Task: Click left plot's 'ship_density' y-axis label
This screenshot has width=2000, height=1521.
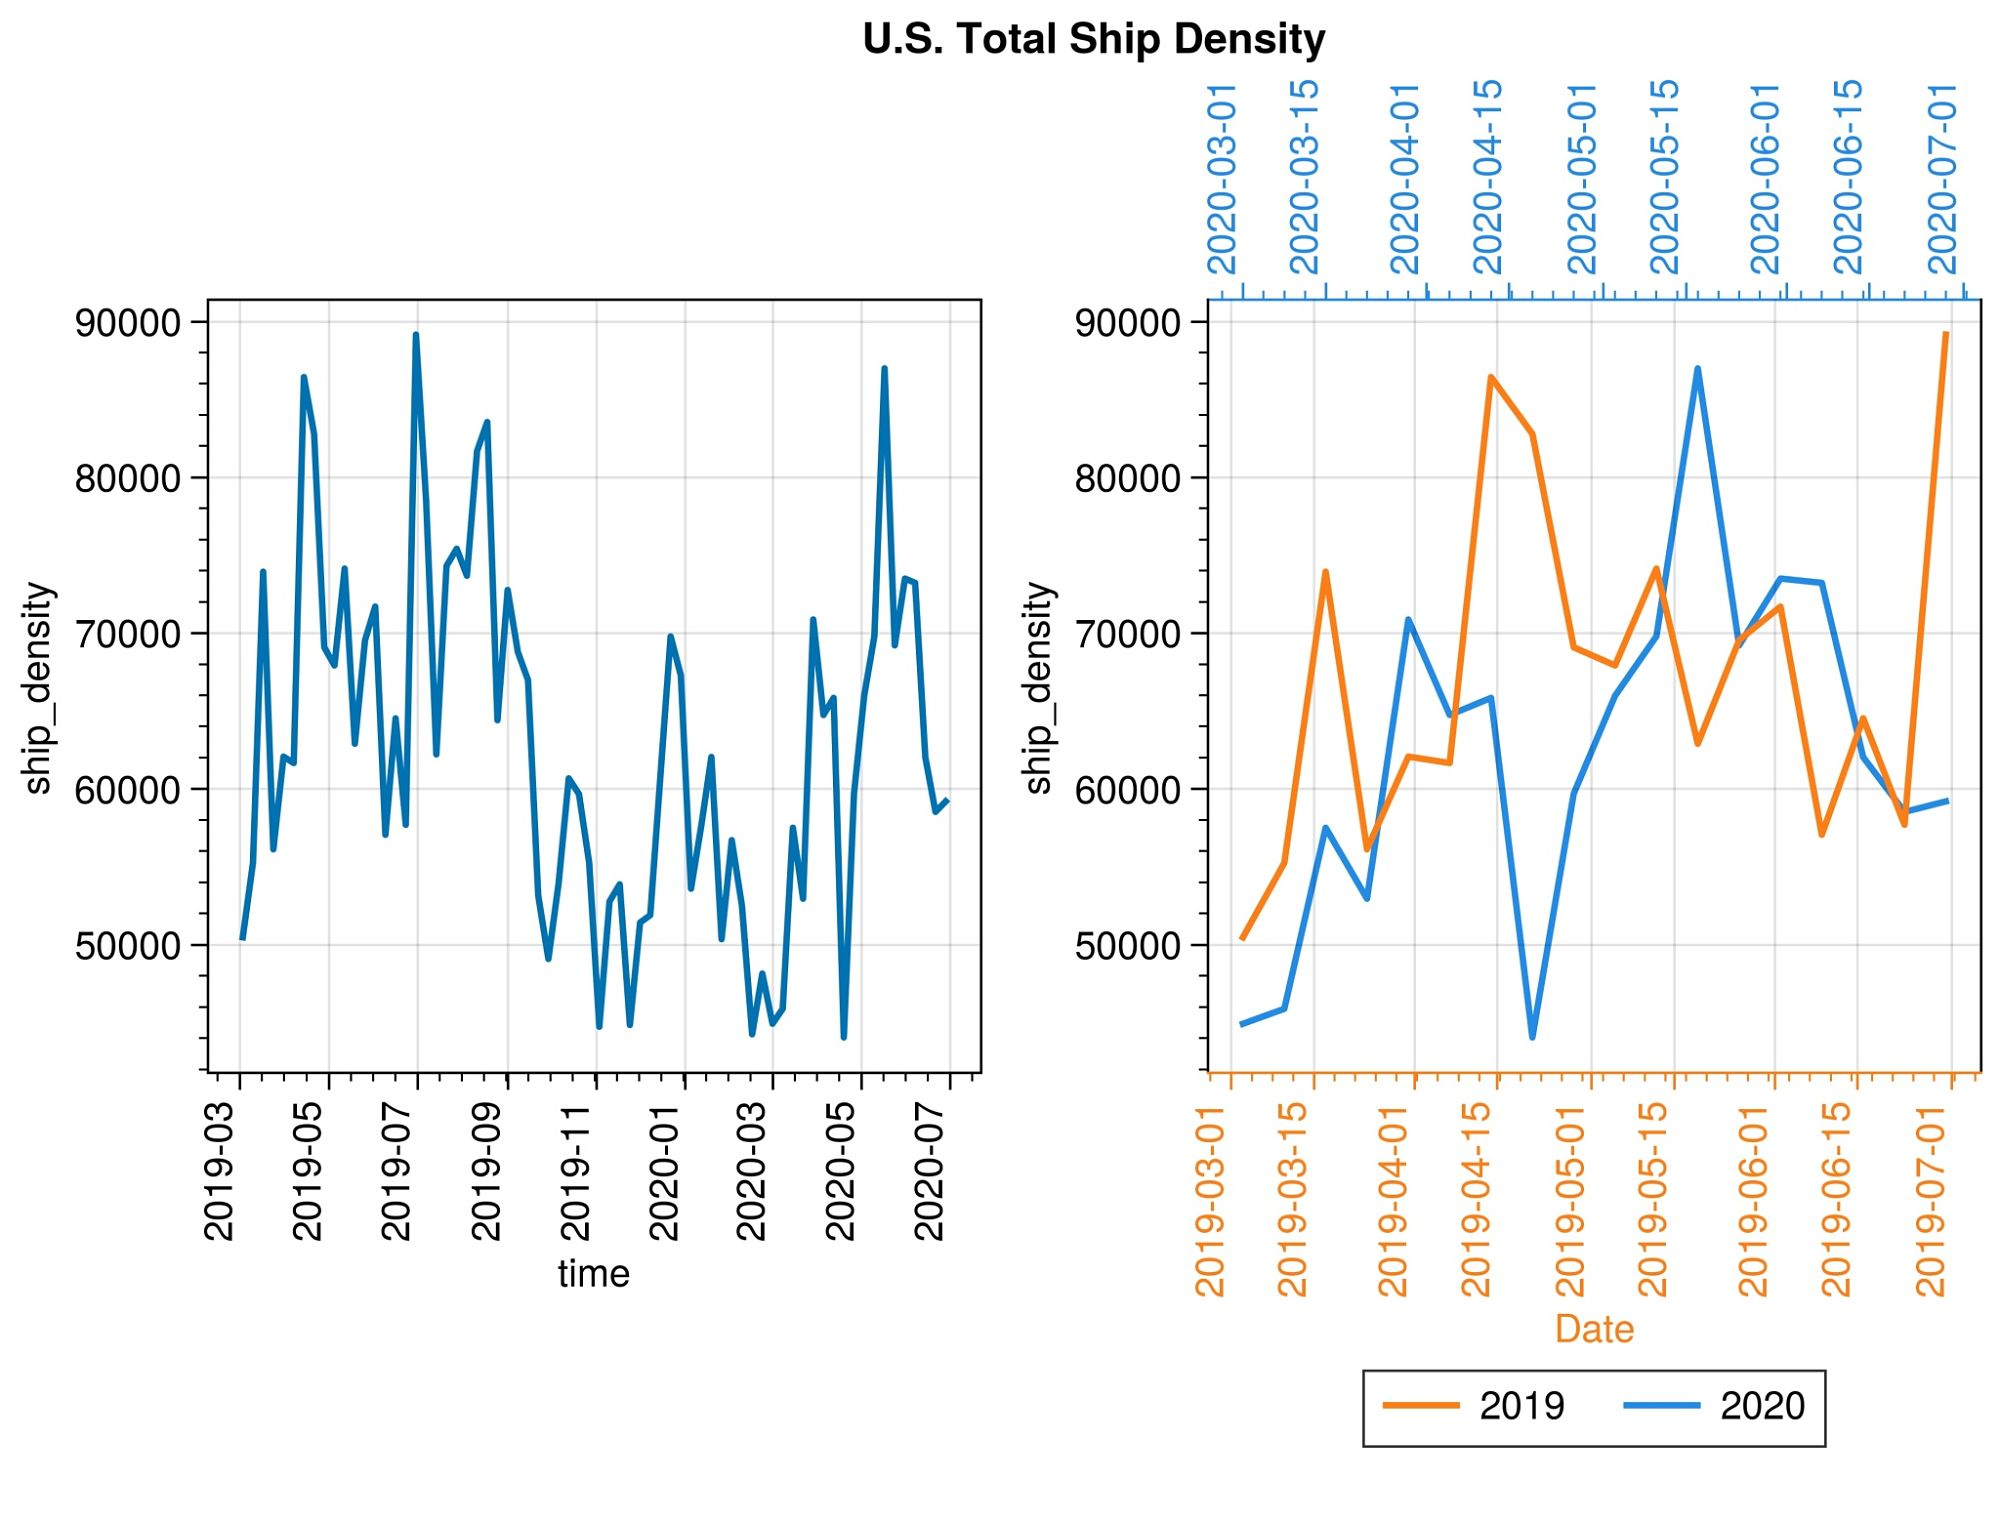Action: [x=37, y=688]
